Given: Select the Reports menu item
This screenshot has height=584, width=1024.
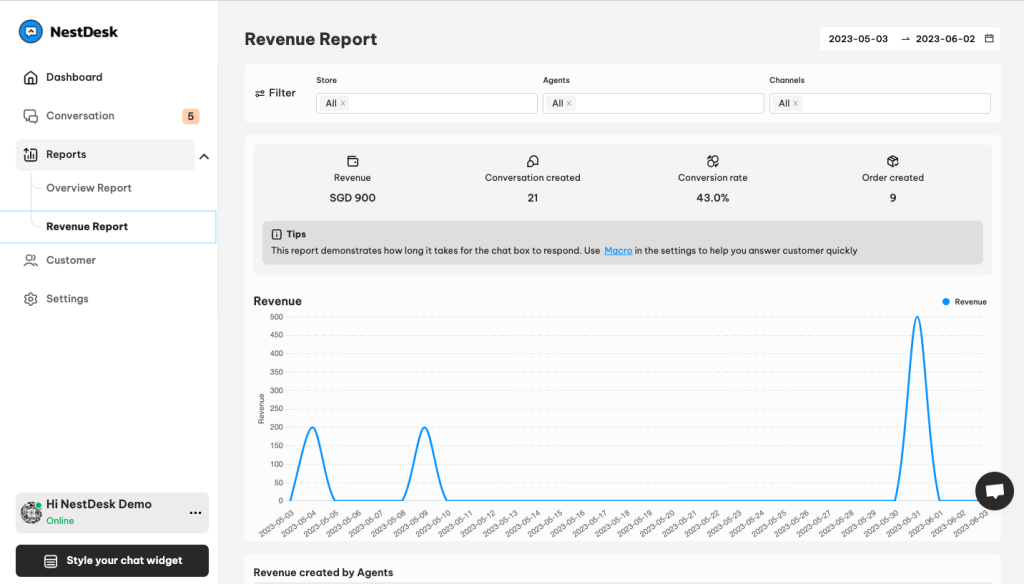Looking at the screenshot, I should click(105, 155).
